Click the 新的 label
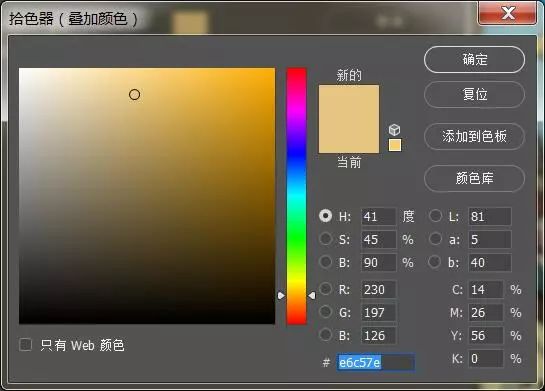Viewport: 545px width, 391px height. tap(349, 75)
